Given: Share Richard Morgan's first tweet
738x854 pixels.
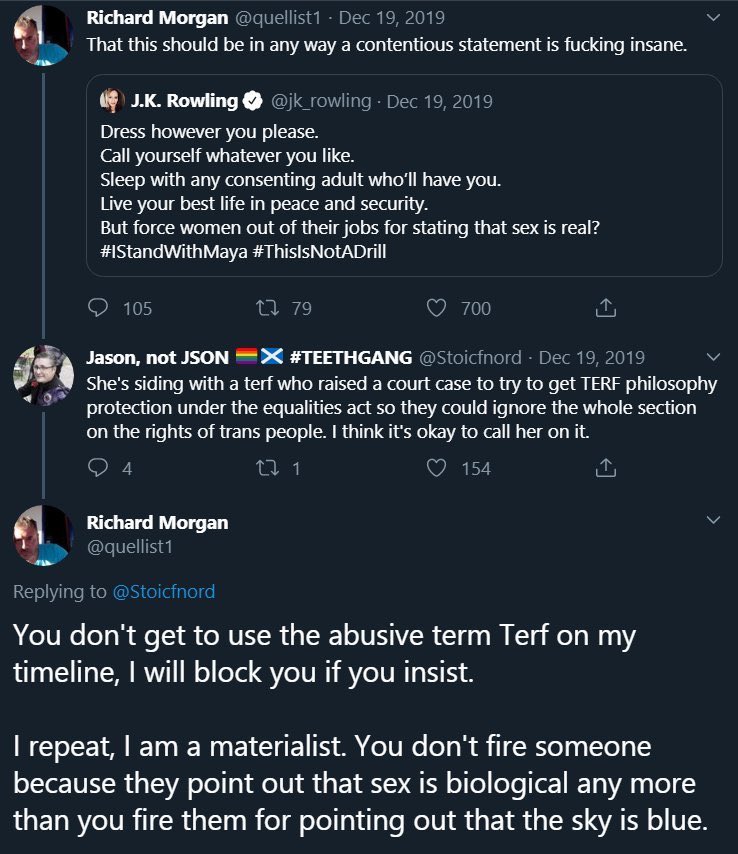Looking at the screenshot, I should [x=605, y=308].
